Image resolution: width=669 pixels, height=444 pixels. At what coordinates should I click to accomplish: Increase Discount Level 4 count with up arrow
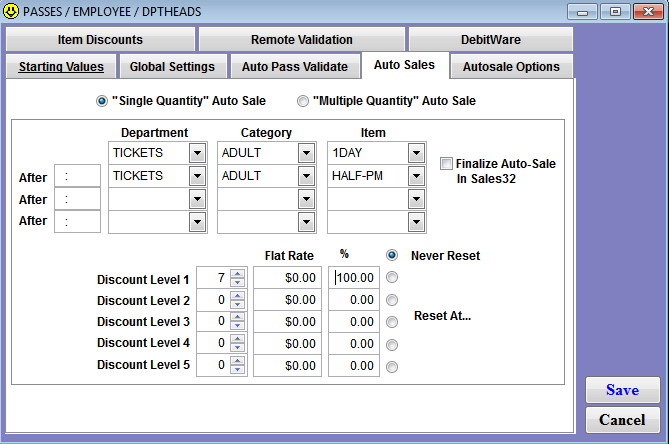(238, 339)
